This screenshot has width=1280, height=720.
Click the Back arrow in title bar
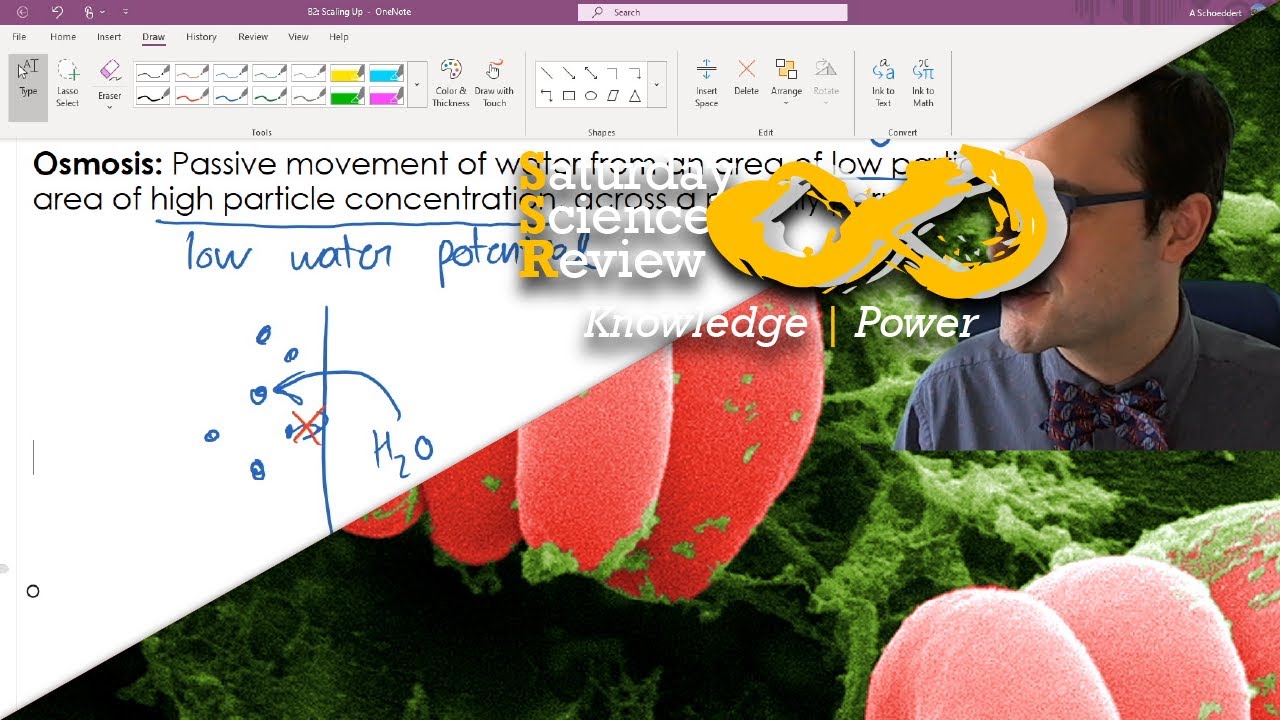(22, 12)
